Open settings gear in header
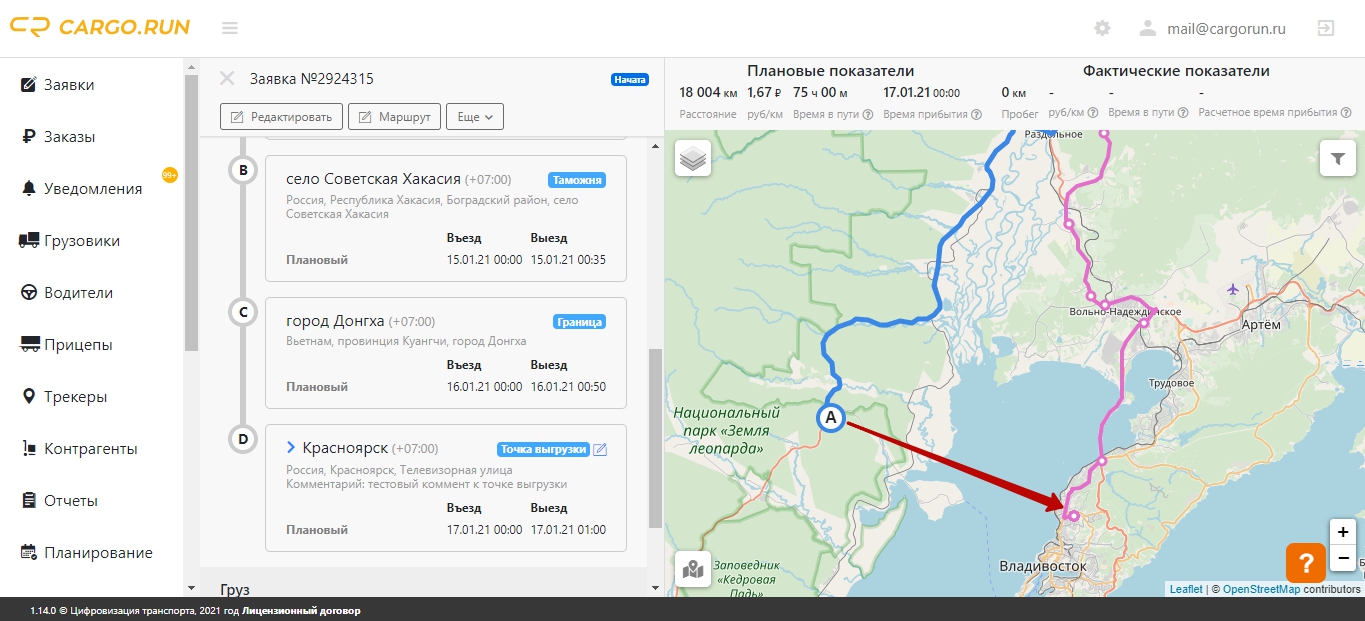Image resolution: width=1365 pixels, height=621 pixels. (1102, 28)
